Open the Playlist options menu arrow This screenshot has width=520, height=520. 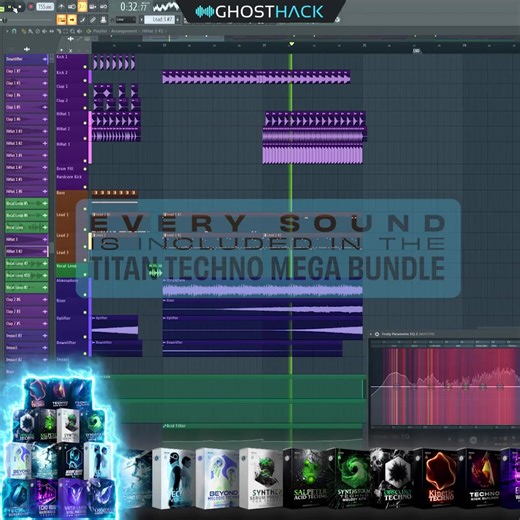click(x=7, y=31)
